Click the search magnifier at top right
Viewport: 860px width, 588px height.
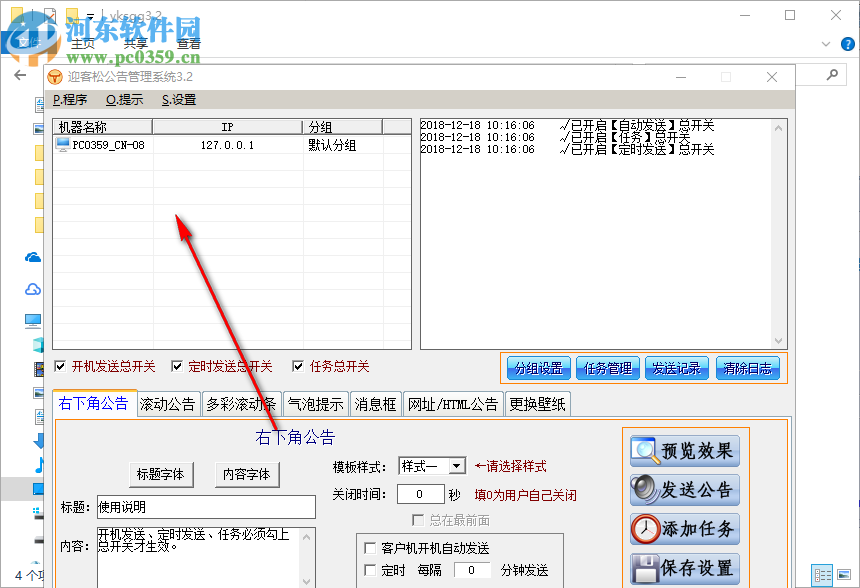point(833,76)
